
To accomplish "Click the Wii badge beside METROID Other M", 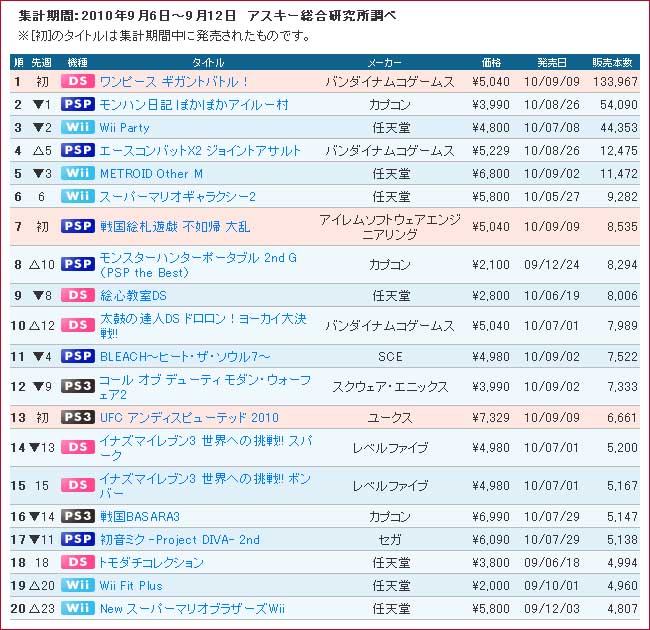I will (x=78, y=173).
